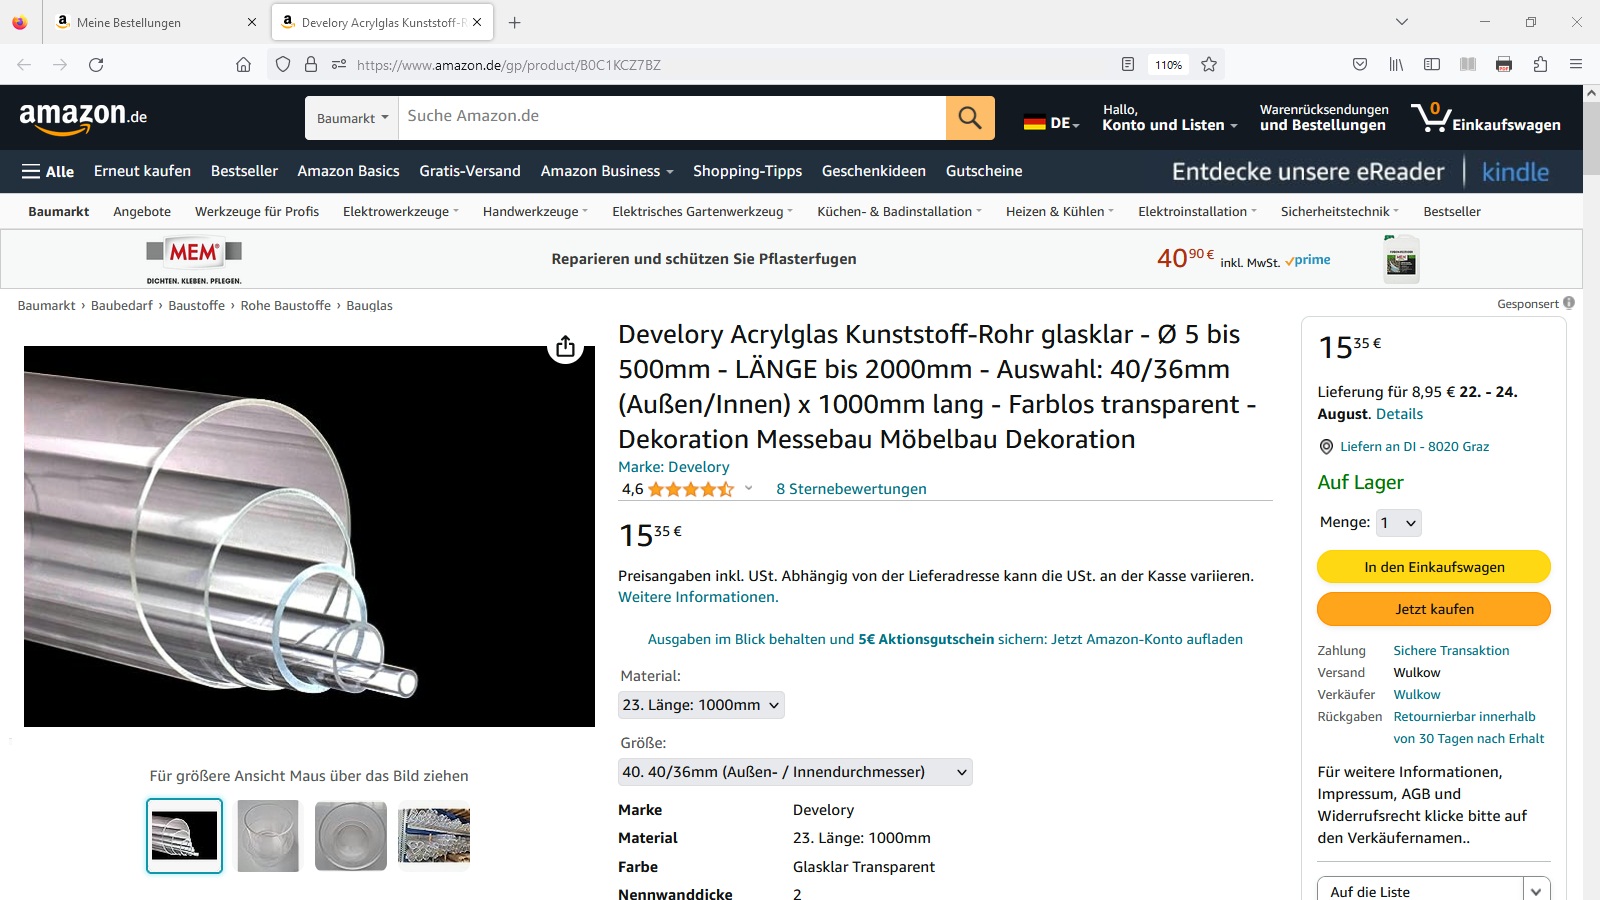The width and height of the screenshot is (1600, 900).
Task: Click the delivery location pin icon
Action: tap(1326, 447)
